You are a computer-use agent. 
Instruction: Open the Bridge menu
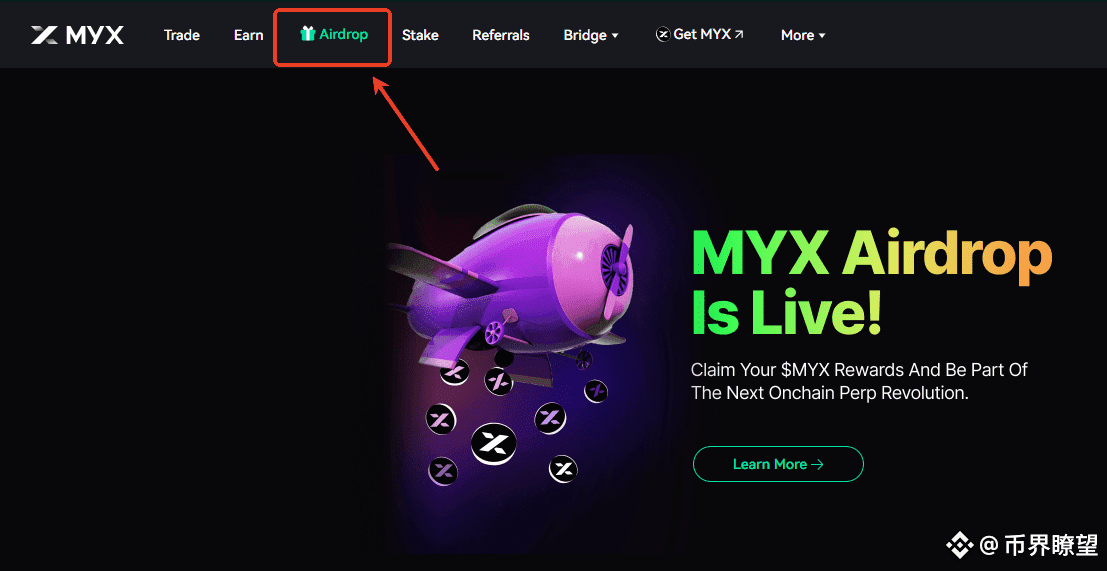(591, 35)
